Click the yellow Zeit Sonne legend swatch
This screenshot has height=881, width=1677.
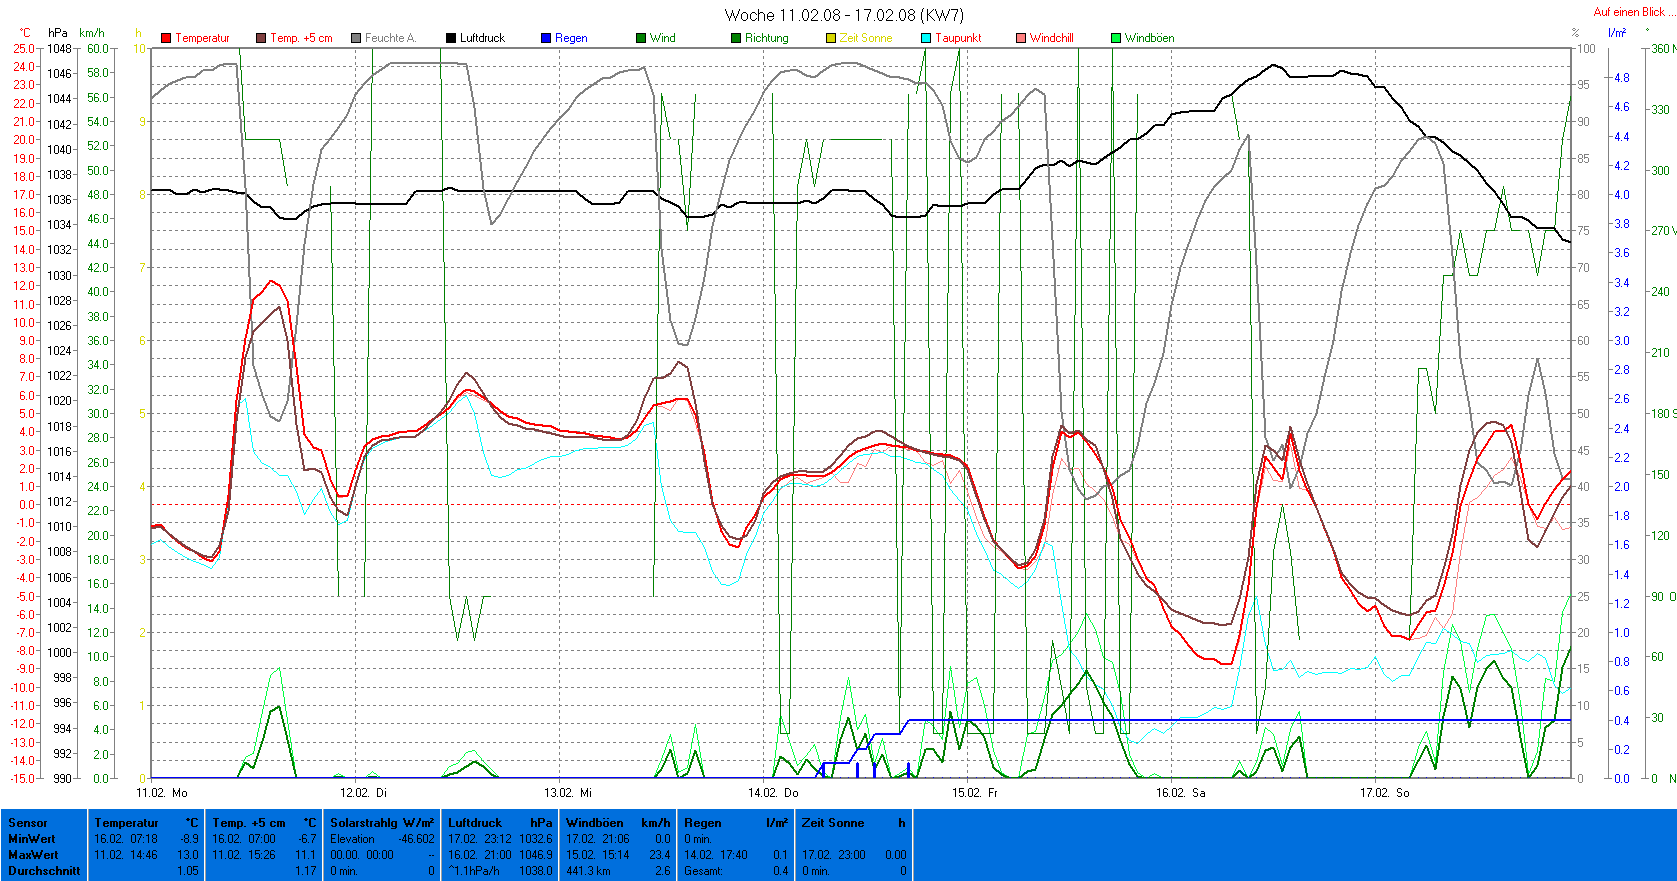(x=831, y=38)
